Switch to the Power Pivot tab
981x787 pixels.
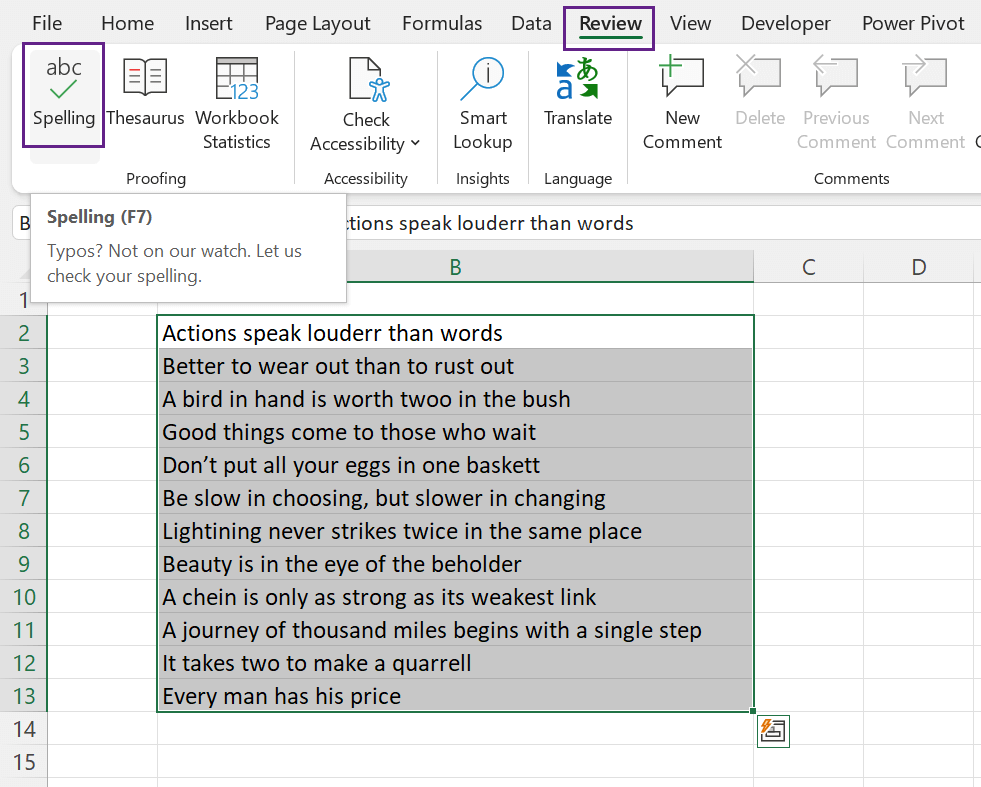click(x=913, y=22)
